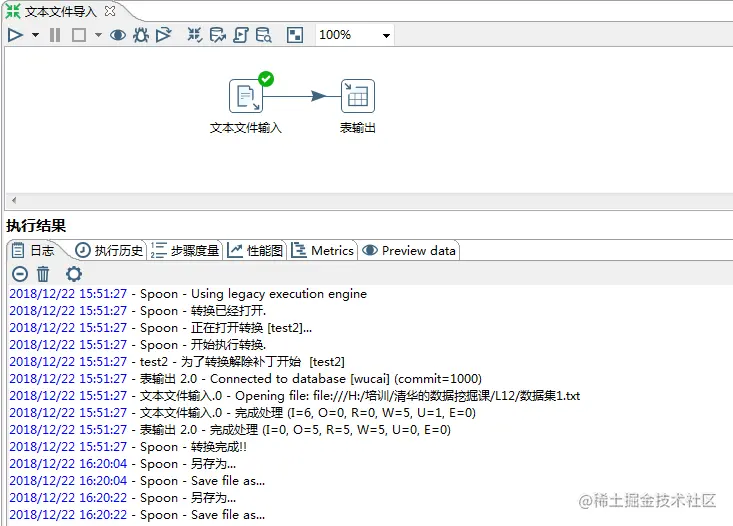Screen dimensions: 733x526
Task: Stop the transformation with square icon
Action: (x=79, y=35)
